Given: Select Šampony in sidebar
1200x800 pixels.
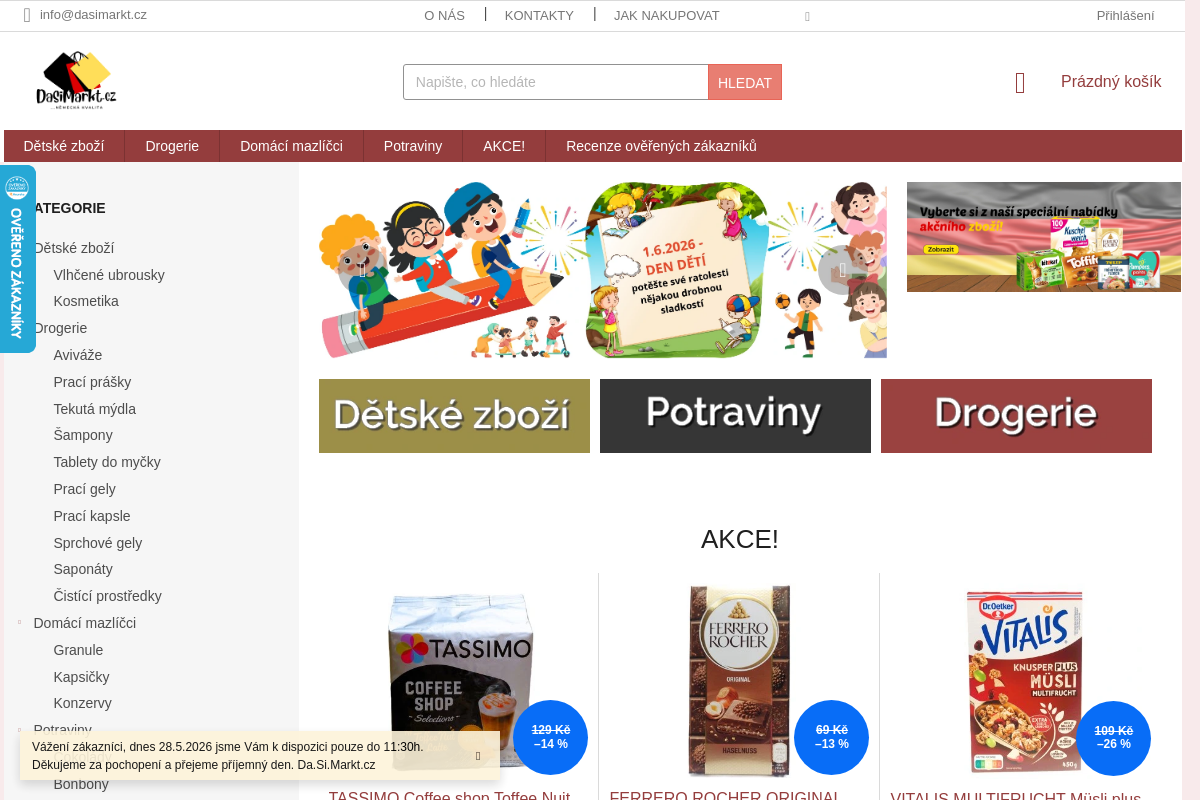Looking at the screenshot, I should click(x=83, y=435).
